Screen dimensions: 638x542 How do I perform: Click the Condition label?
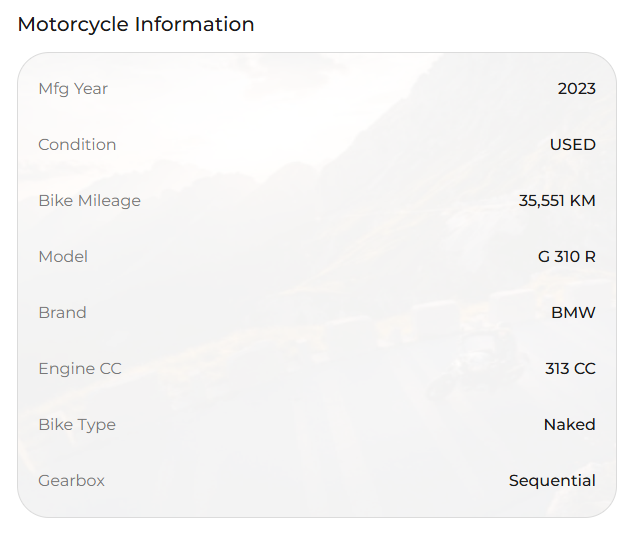click(77, 144)
